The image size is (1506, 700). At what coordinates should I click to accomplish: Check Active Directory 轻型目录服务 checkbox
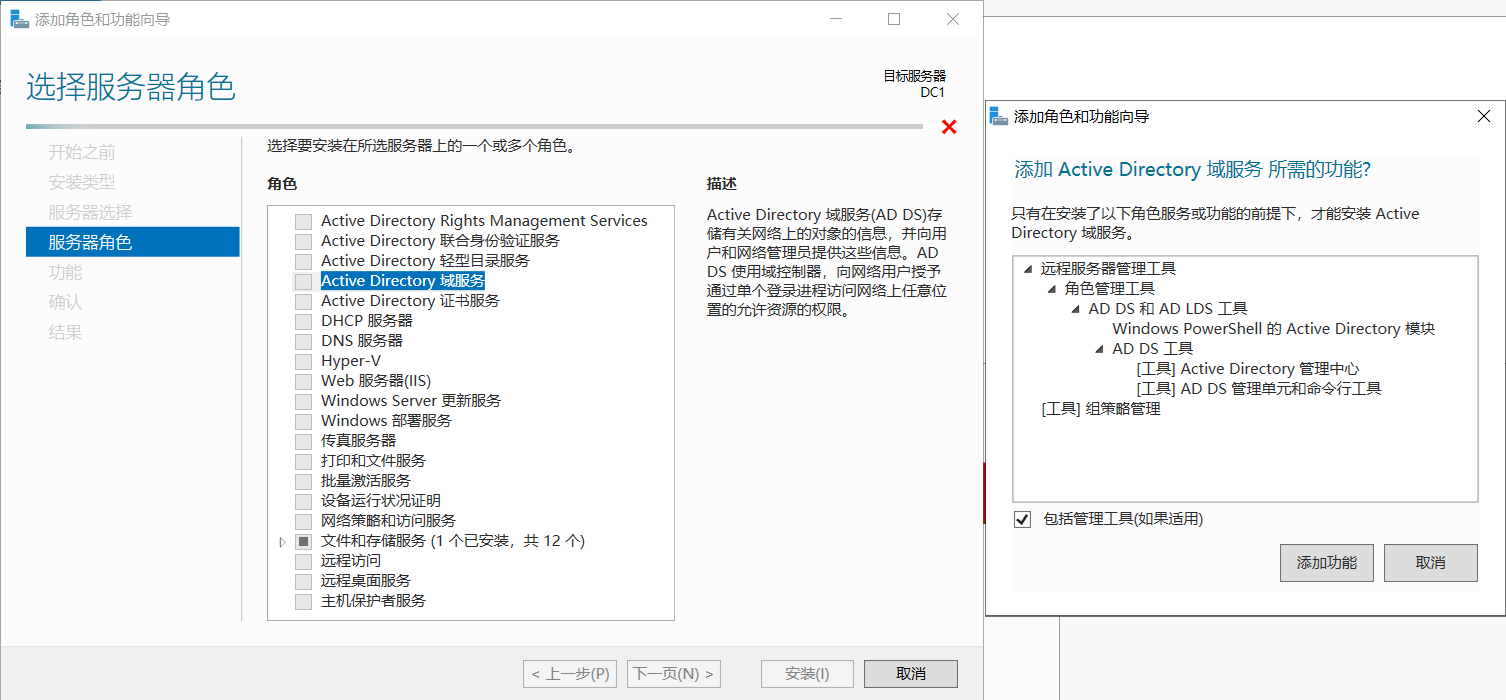[303, 261]
